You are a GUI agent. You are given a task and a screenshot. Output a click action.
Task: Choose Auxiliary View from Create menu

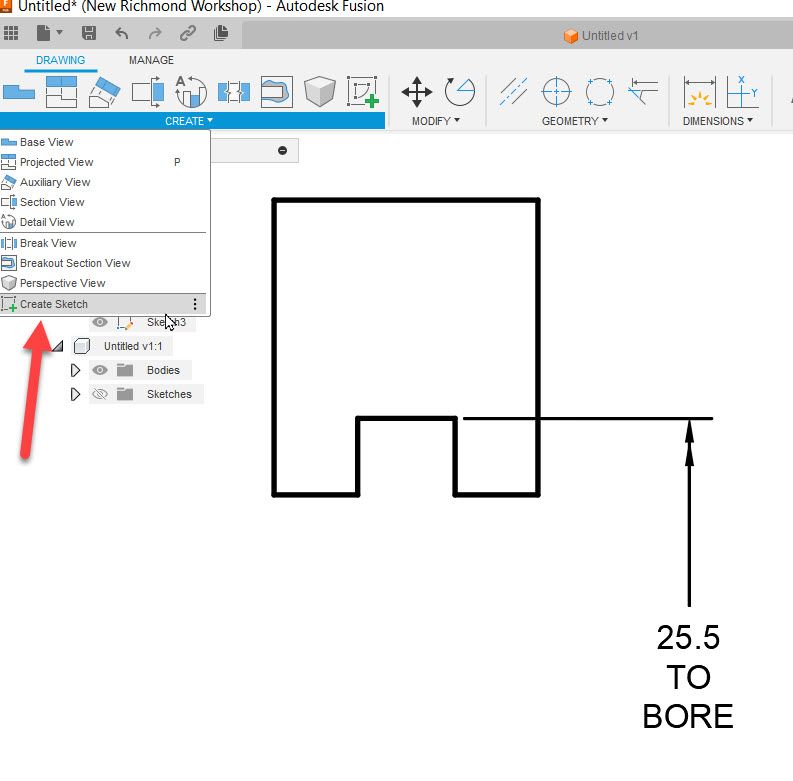[104, 182]
